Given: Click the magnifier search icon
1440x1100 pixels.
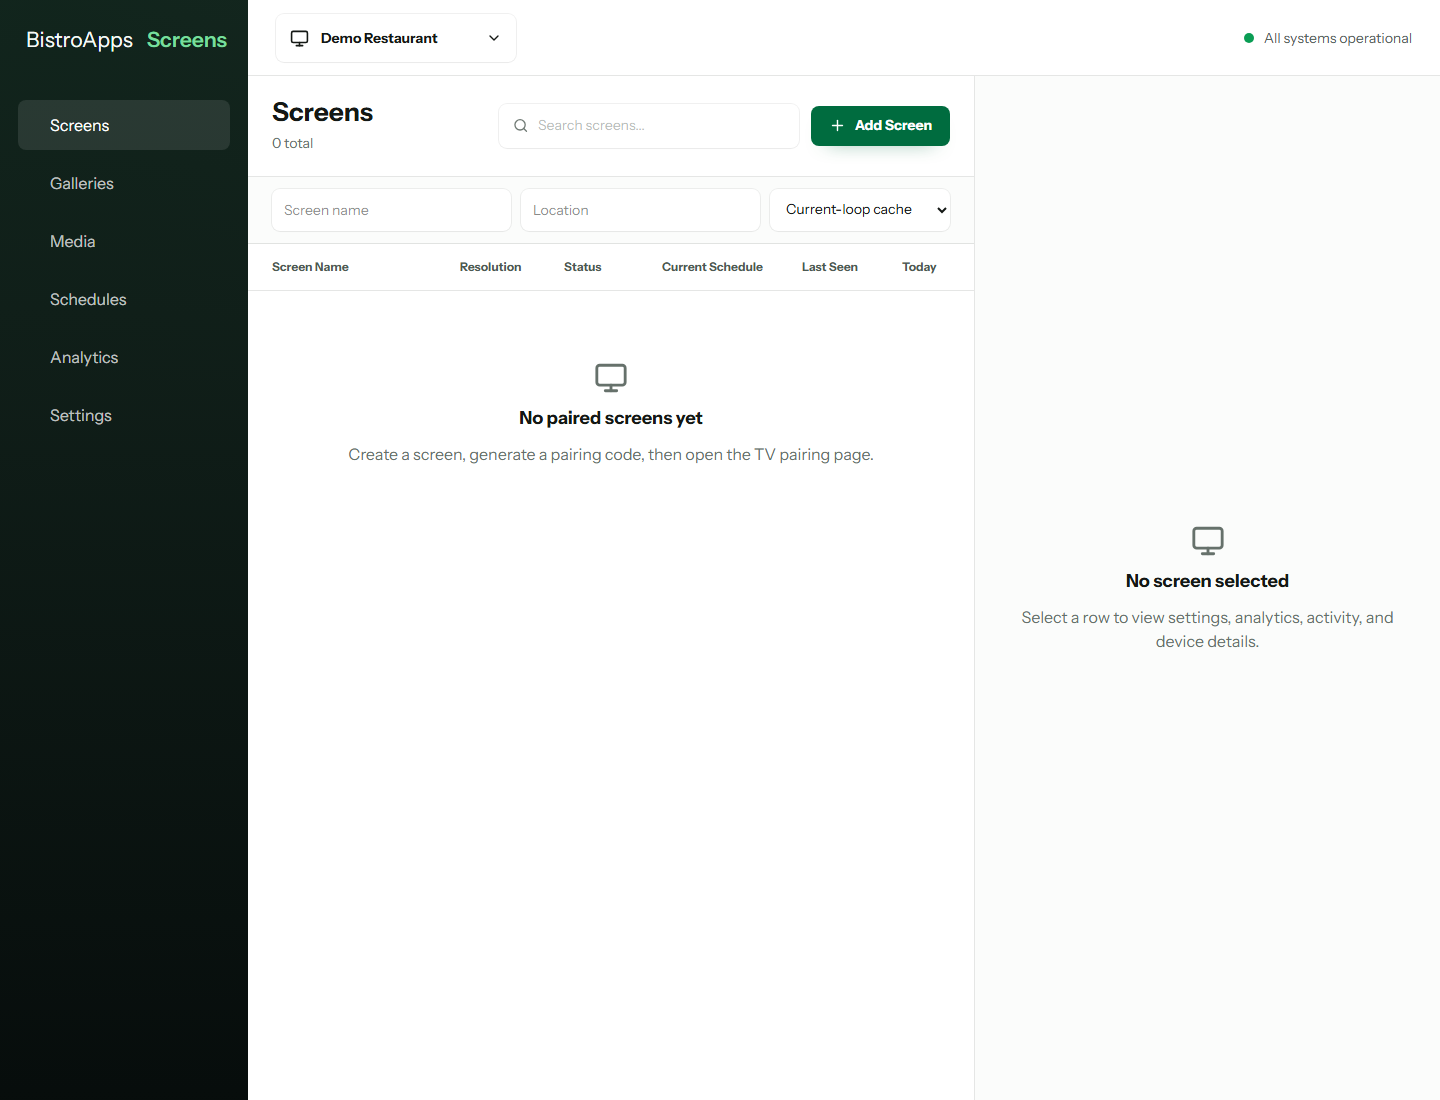Looking at the screenshot, I should [521, 126].
